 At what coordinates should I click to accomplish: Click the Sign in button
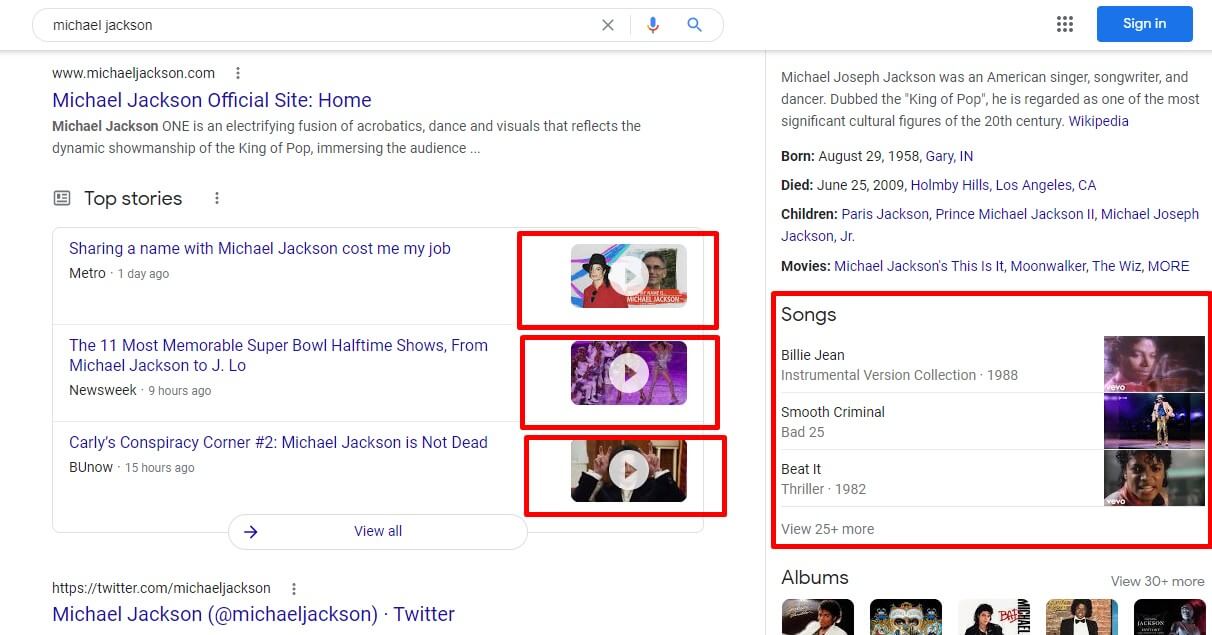pyautogui.click(x=1144, y=24)
